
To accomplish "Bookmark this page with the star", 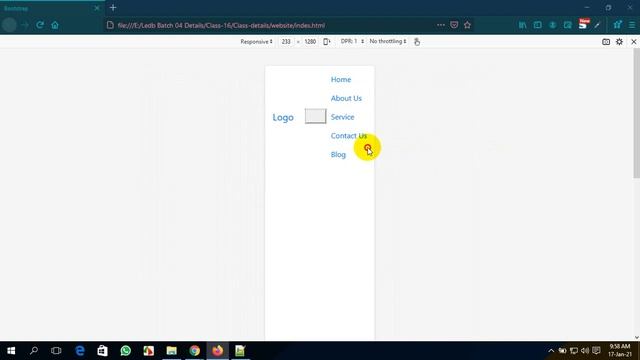I will (x=467, y=25).
